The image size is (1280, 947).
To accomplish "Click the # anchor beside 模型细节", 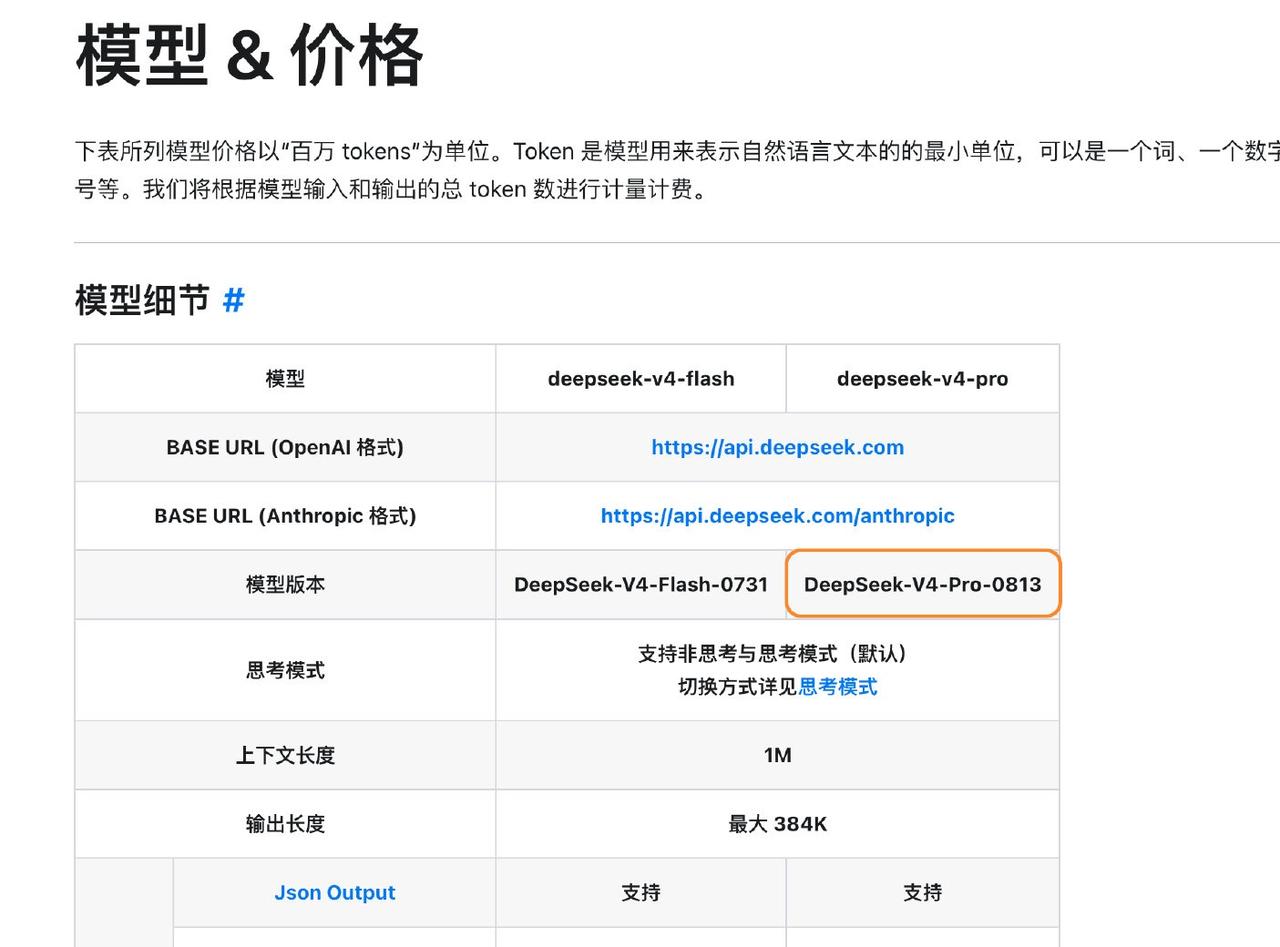I will [233, 300].
